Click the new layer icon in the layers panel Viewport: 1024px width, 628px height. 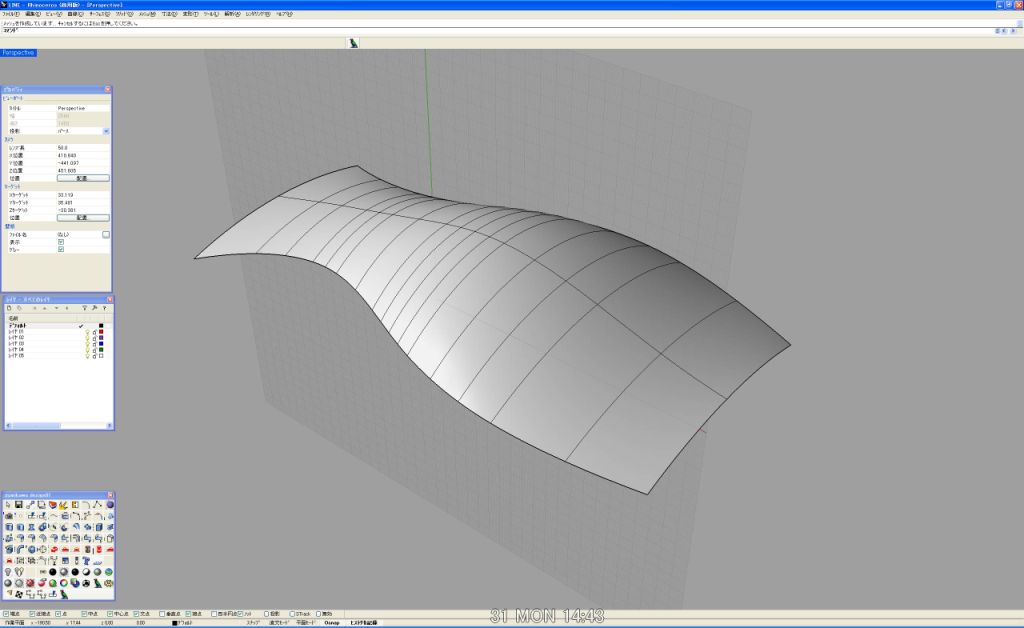click(8, 308)
